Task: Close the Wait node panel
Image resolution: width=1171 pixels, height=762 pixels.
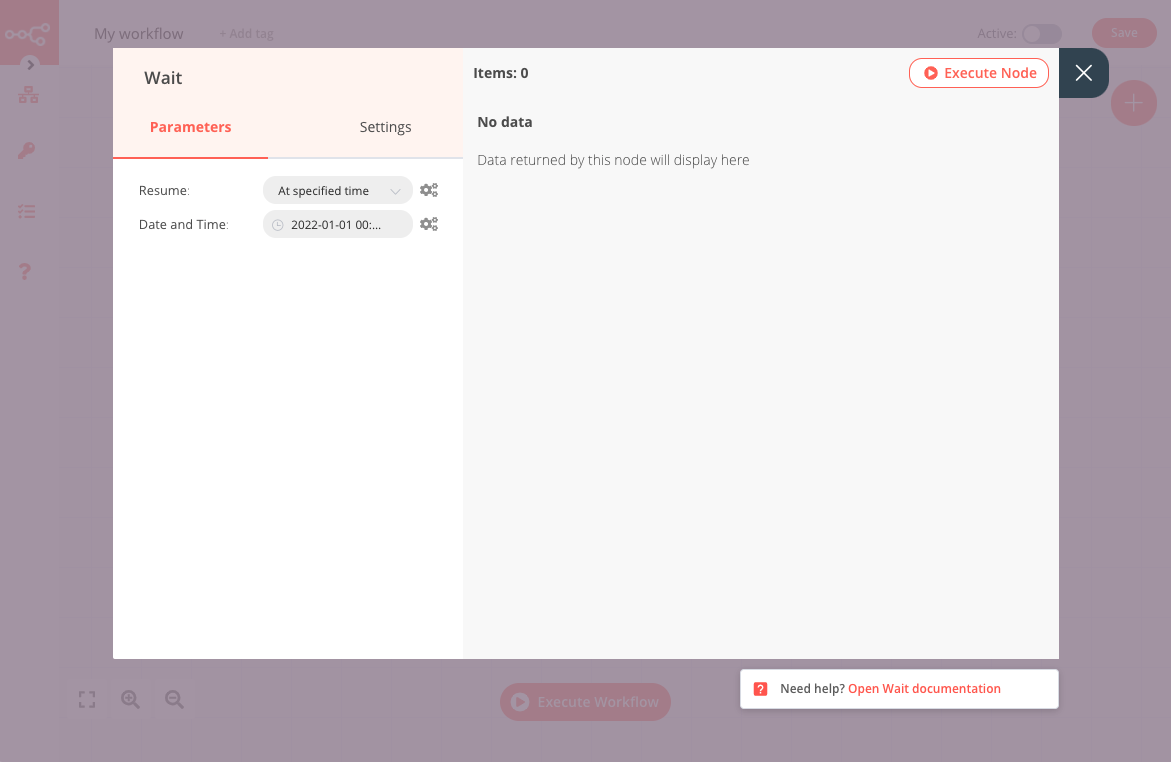Action: pos(1083,73)
